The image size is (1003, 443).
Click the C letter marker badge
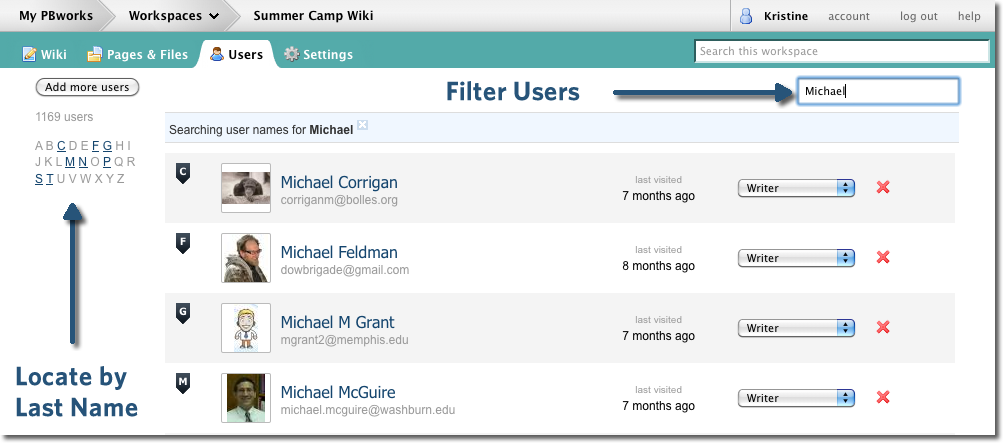[x=182, y=173]
